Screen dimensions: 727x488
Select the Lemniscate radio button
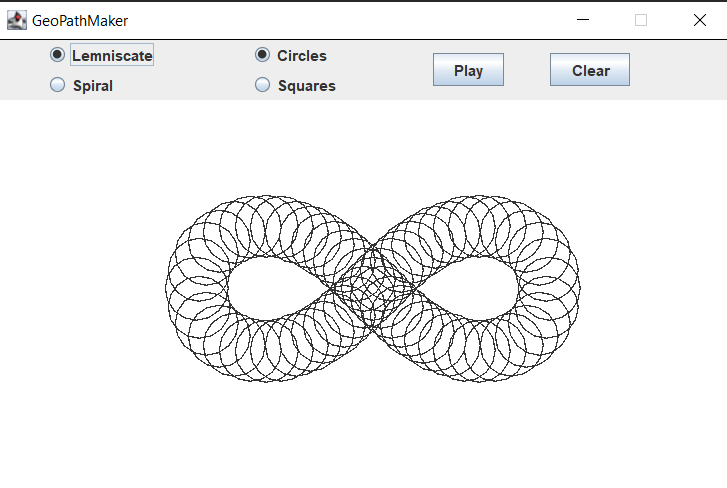click(x=58, y=55)
